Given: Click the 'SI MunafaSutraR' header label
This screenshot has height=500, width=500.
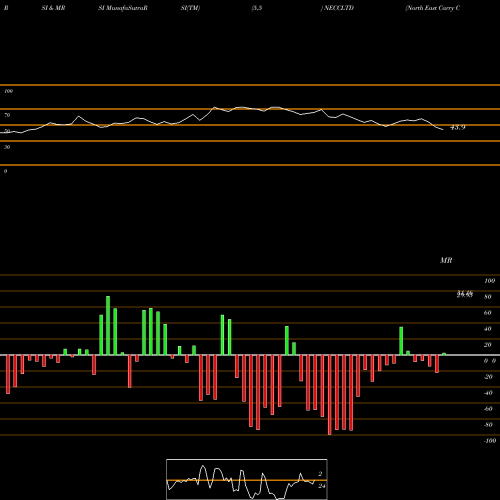Looking at the screenshot, I should pos(123,8).
